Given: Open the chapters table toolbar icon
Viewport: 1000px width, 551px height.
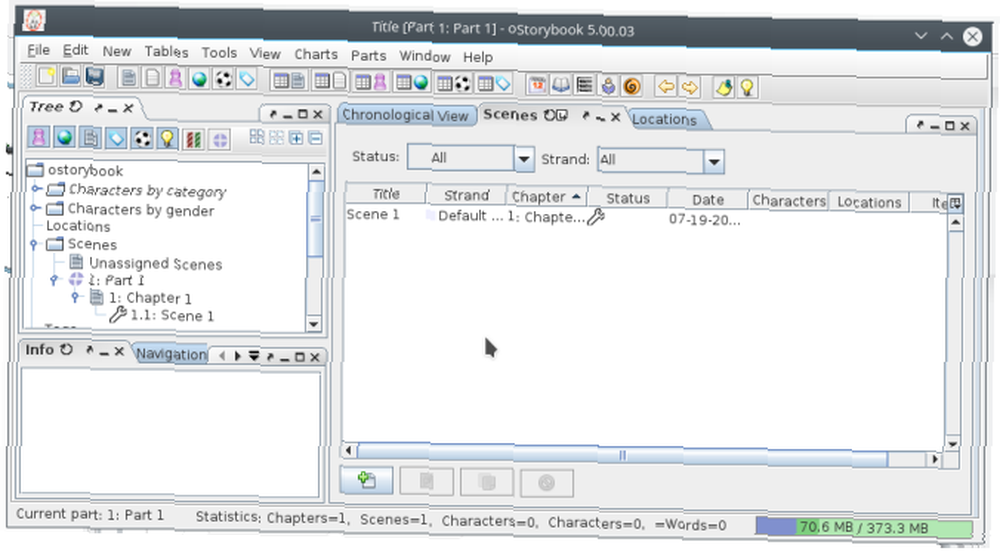Looking at the screenshot, I should tap(331, 81).
